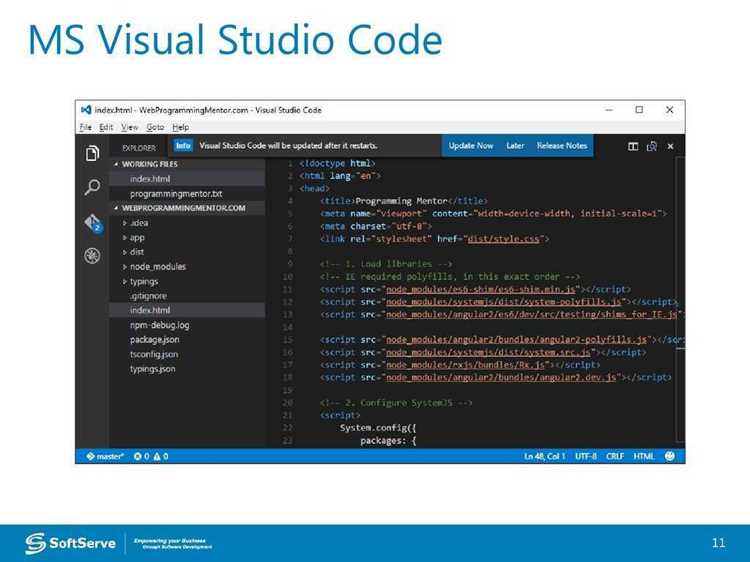This screenshot has width=750, height=562.
Task: Click the open preview icon beside split editor
Action: (x=651, y=146)
